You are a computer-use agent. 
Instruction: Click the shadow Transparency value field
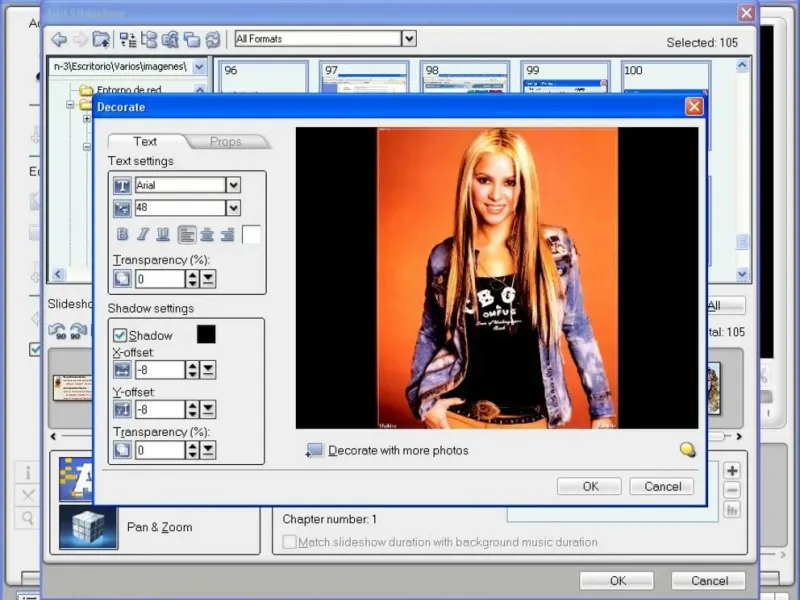click(x=160, y=450)
